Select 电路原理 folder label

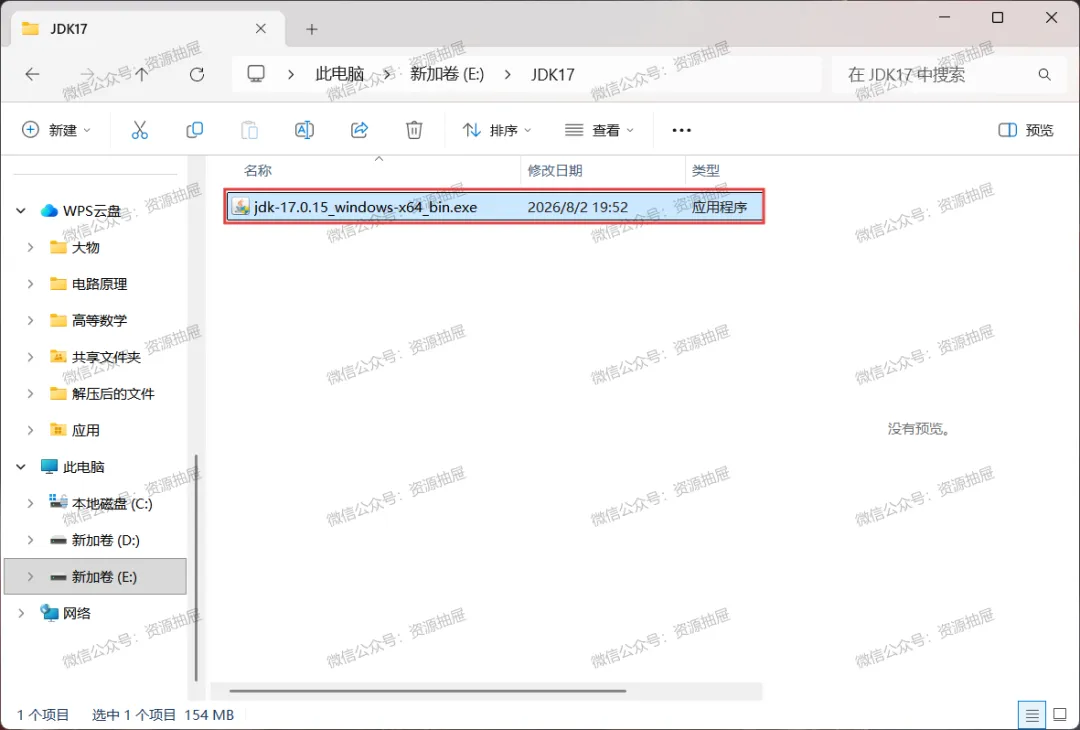click(x=99, y=284)
